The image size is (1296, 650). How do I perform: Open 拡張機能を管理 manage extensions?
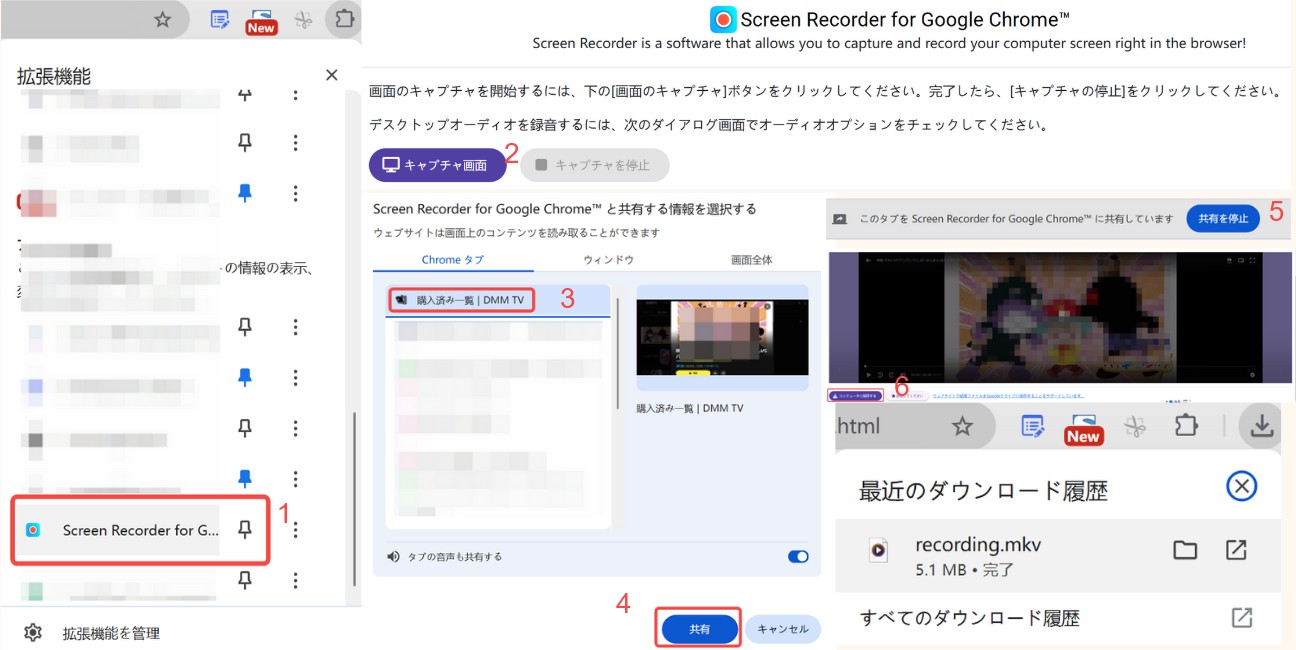coord(111,633)
